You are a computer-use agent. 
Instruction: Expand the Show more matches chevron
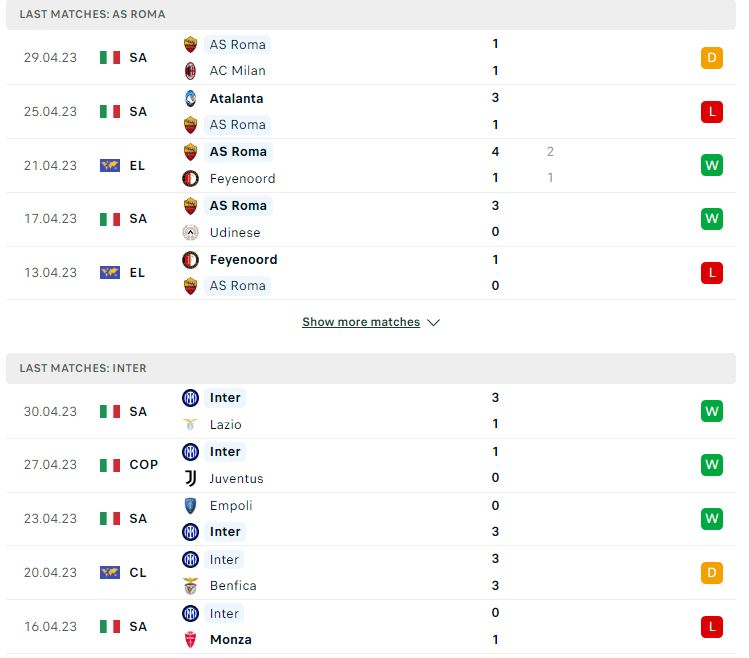433,323
